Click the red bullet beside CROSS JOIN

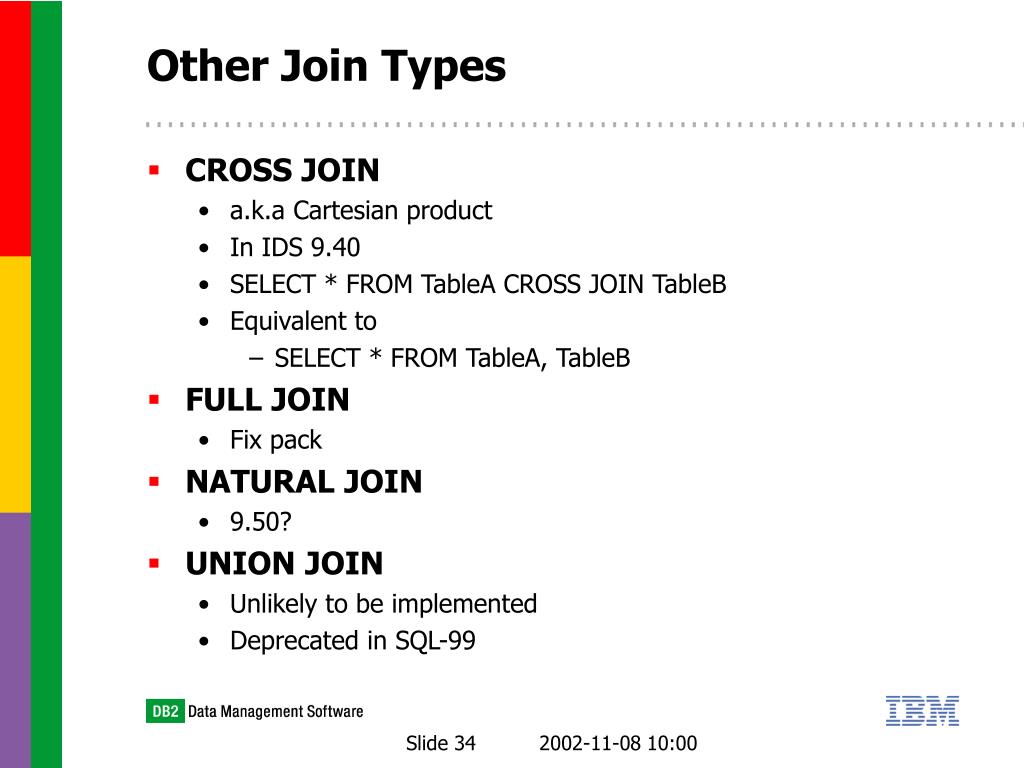coord(154,170)
